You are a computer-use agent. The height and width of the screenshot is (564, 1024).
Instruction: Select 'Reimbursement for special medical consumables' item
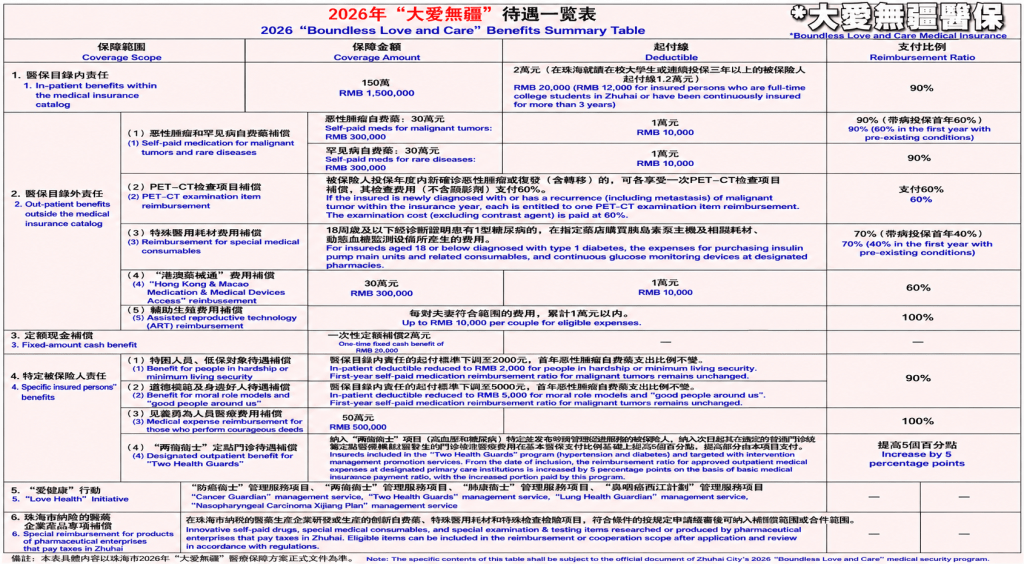(213, 242)
